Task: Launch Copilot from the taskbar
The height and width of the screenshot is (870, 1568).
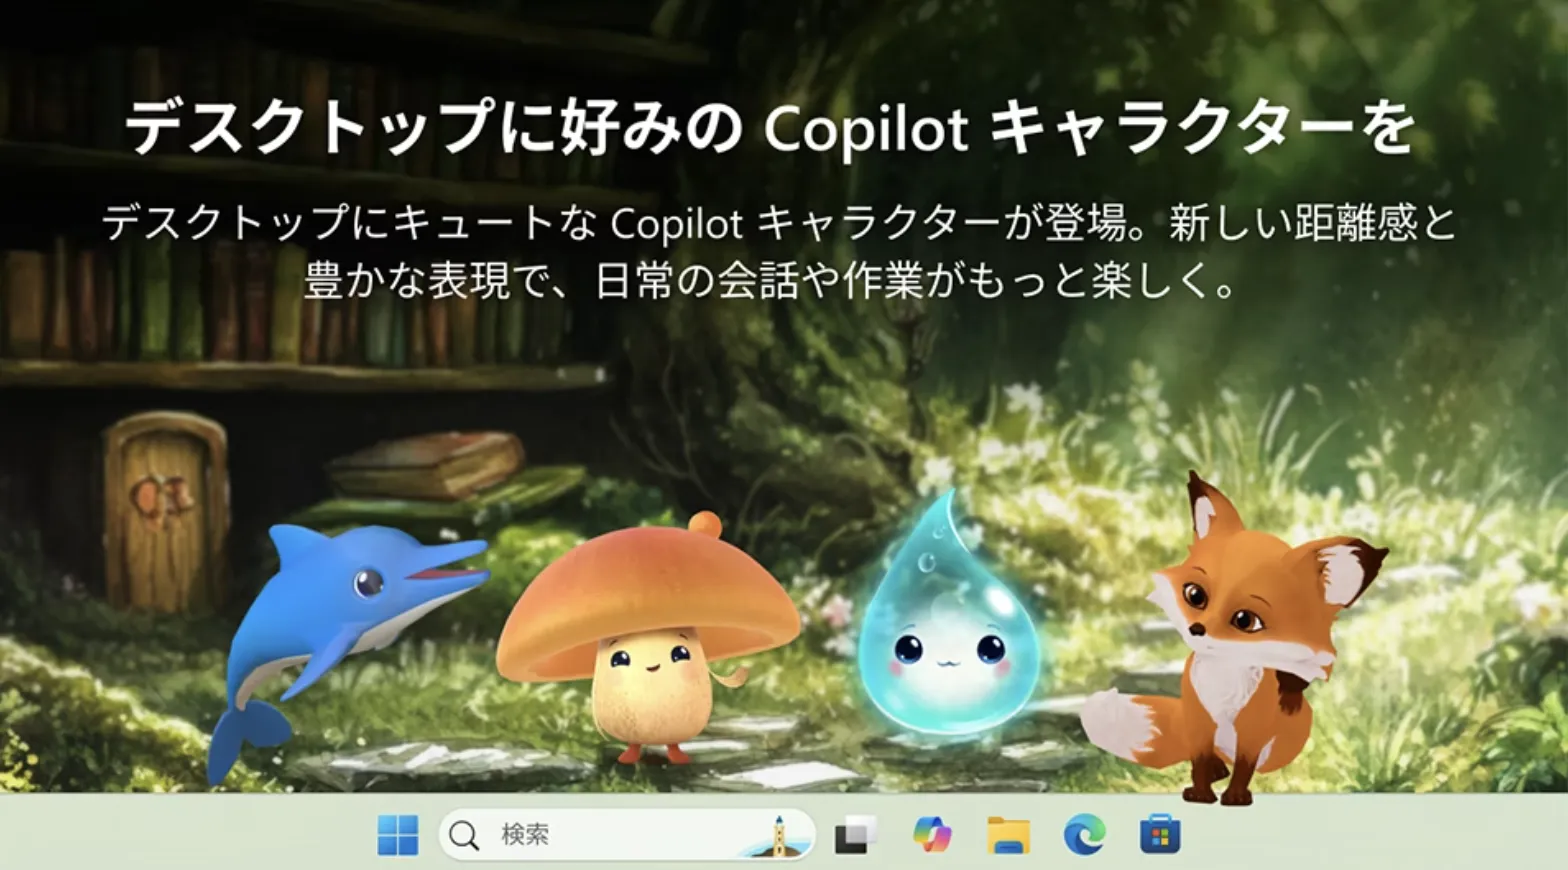Action: point(932,834)
